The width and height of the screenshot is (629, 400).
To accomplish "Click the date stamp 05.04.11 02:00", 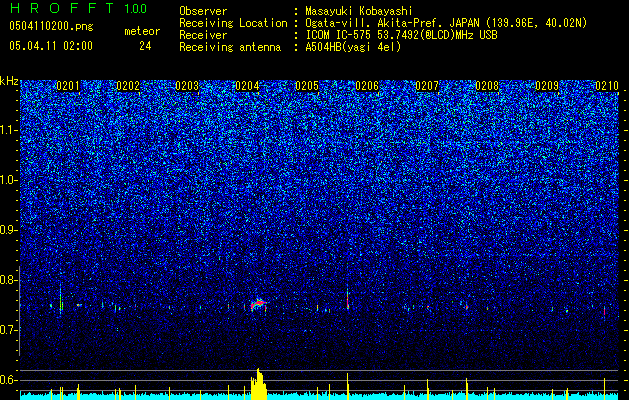I will [x=51, y=45].
